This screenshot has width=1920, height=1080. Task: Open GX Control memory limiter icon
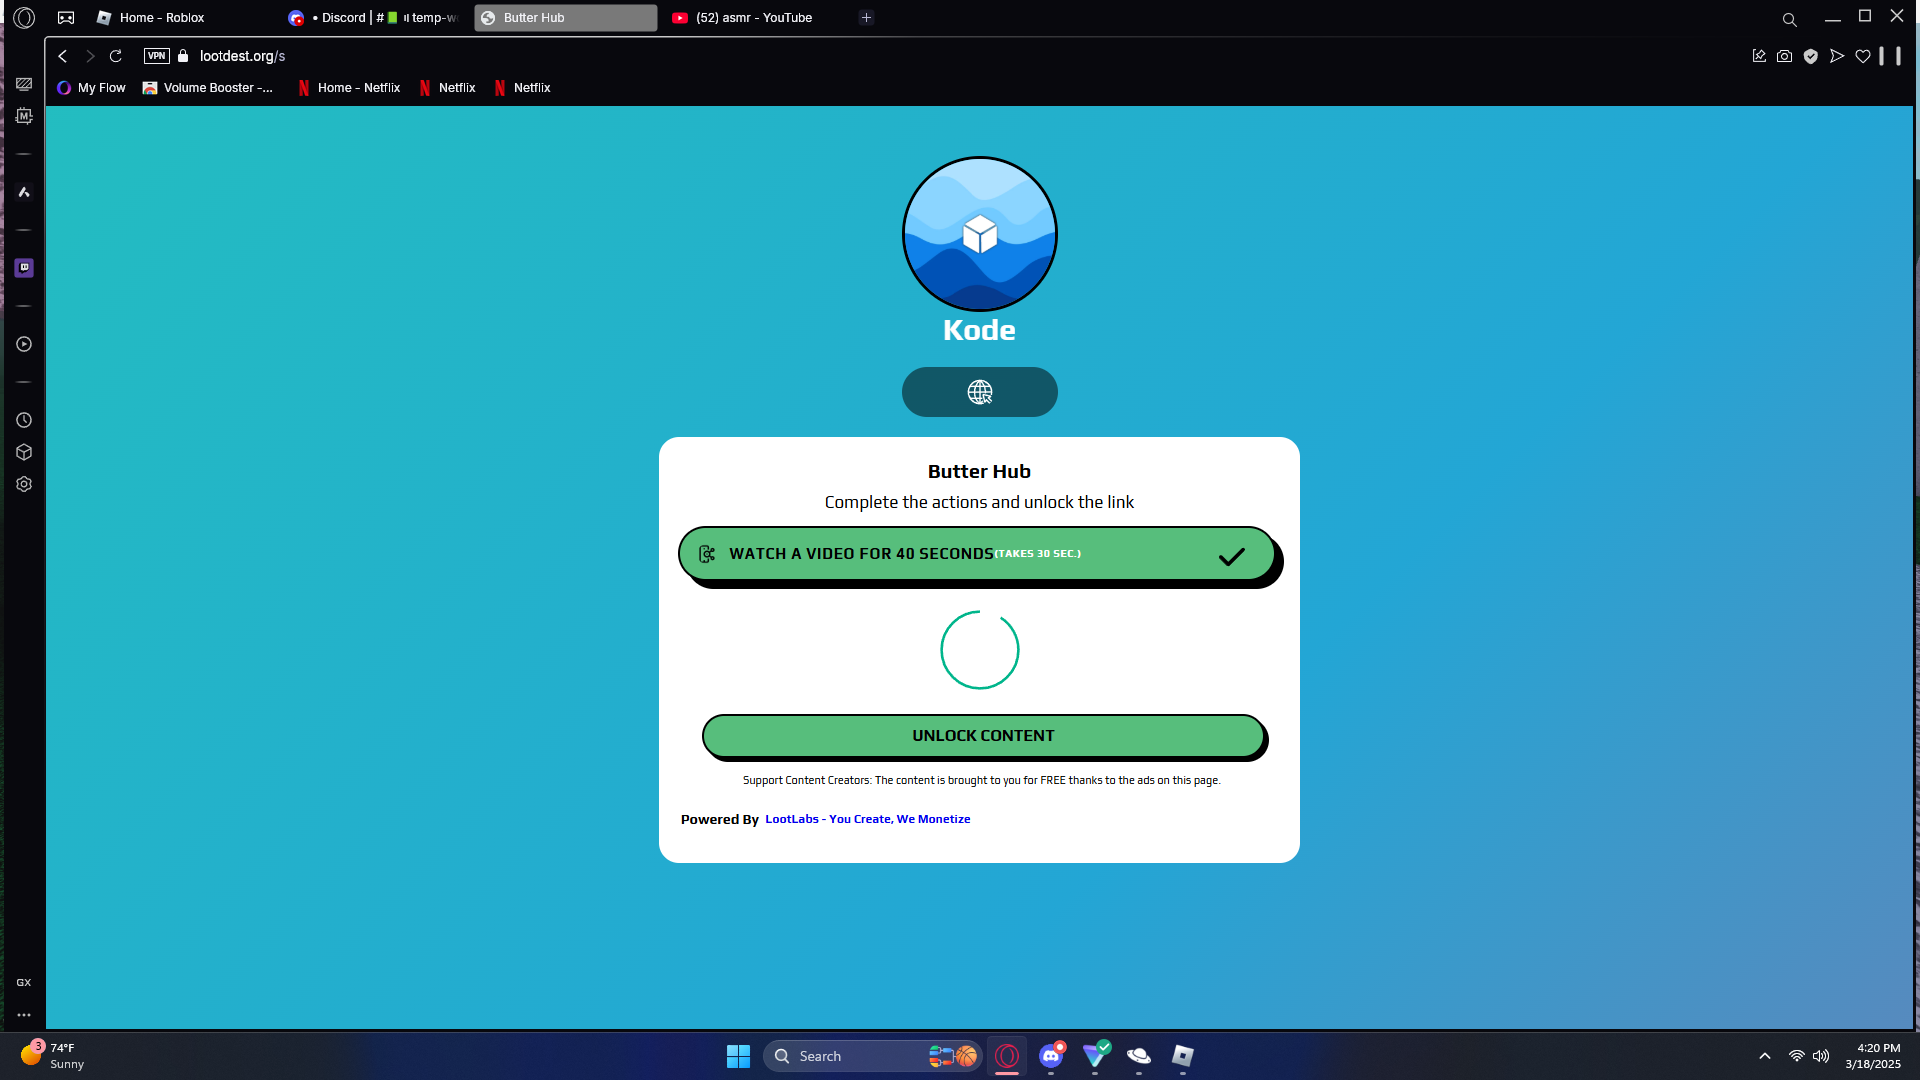24,116
